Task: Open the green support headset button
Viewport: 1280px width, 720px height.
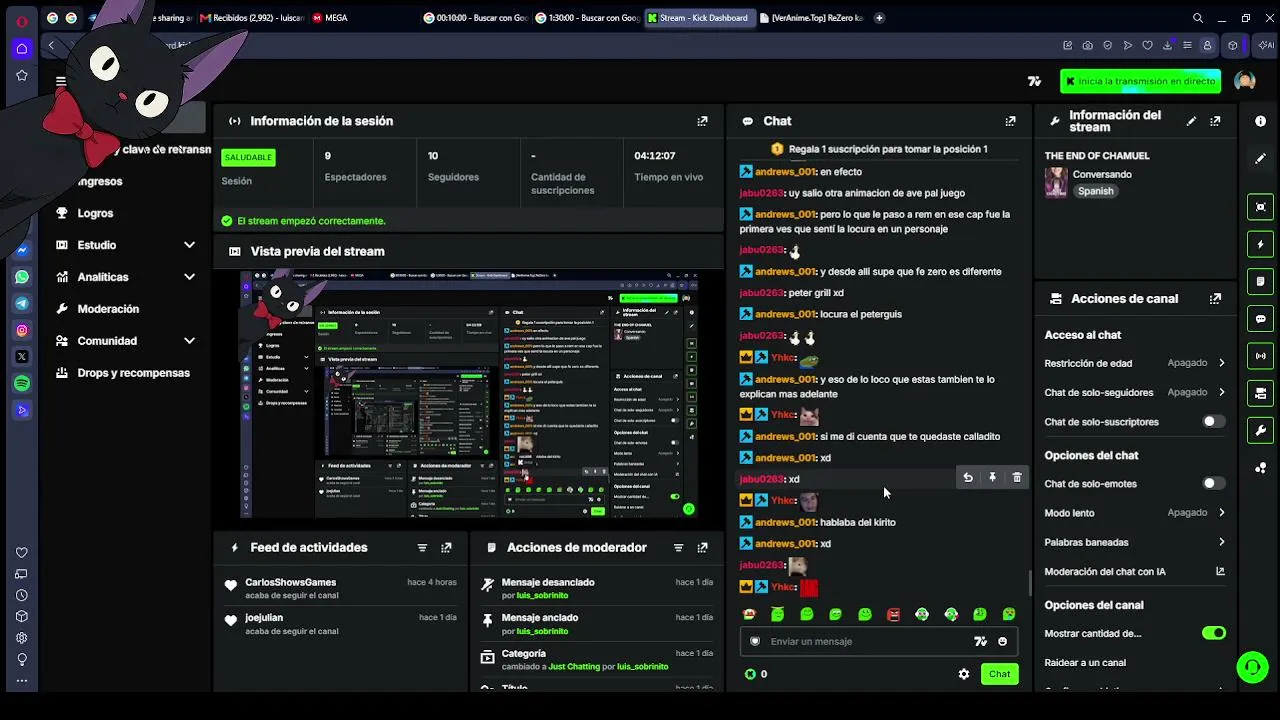Action: click(1252, 667)
